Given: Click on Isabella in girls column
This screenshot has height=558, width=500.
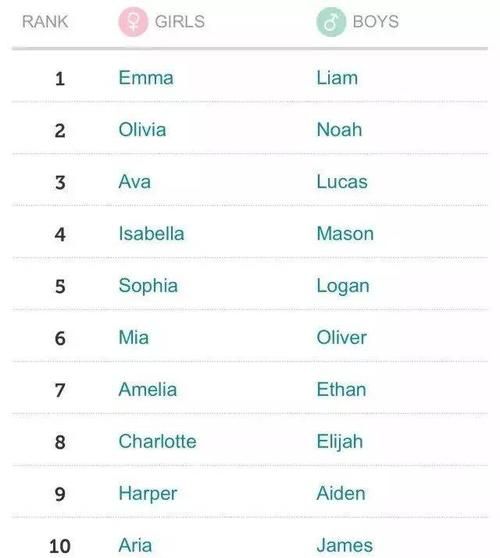Looking at the screenshot, I should click(151, 234).
